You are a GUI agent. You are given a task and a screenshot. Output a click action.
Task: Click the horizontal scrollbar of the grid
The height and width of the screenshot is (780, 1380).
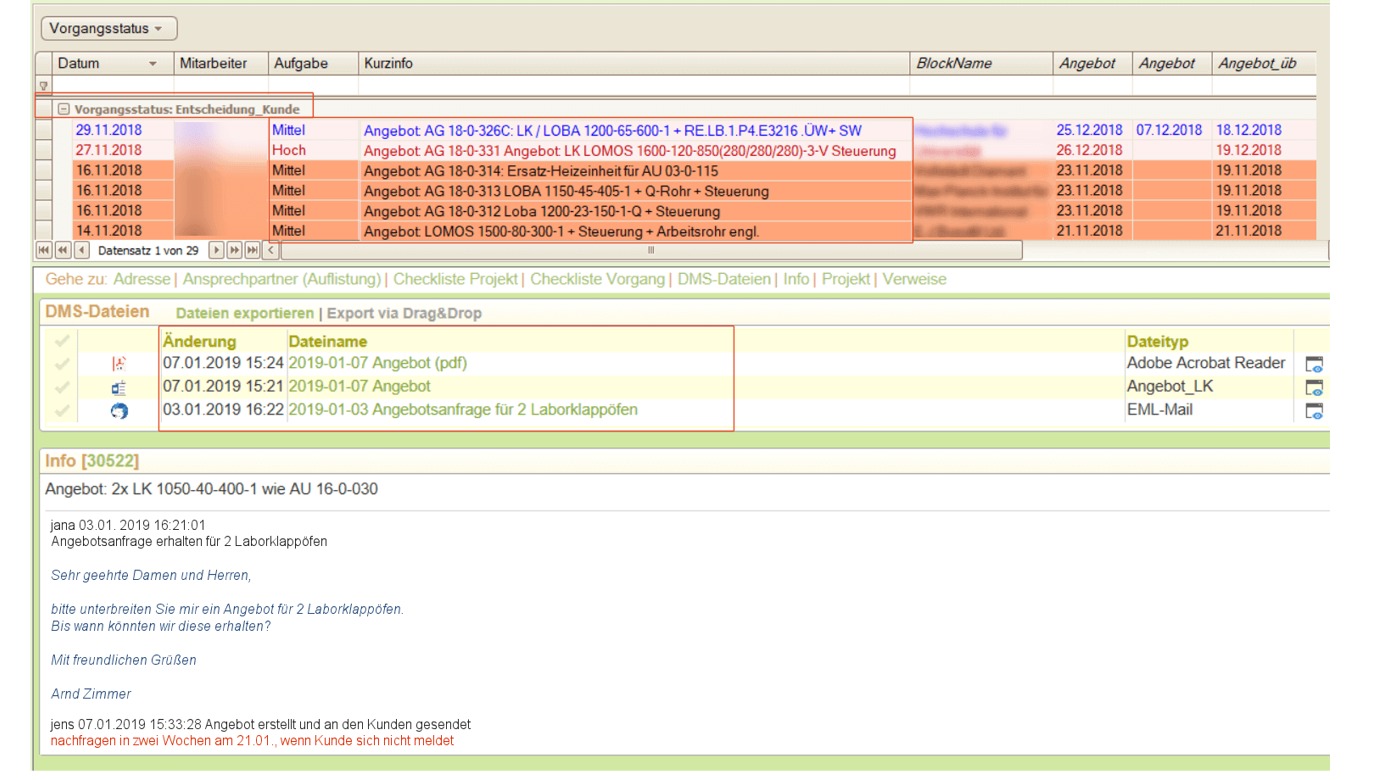(x=650, y=250)
